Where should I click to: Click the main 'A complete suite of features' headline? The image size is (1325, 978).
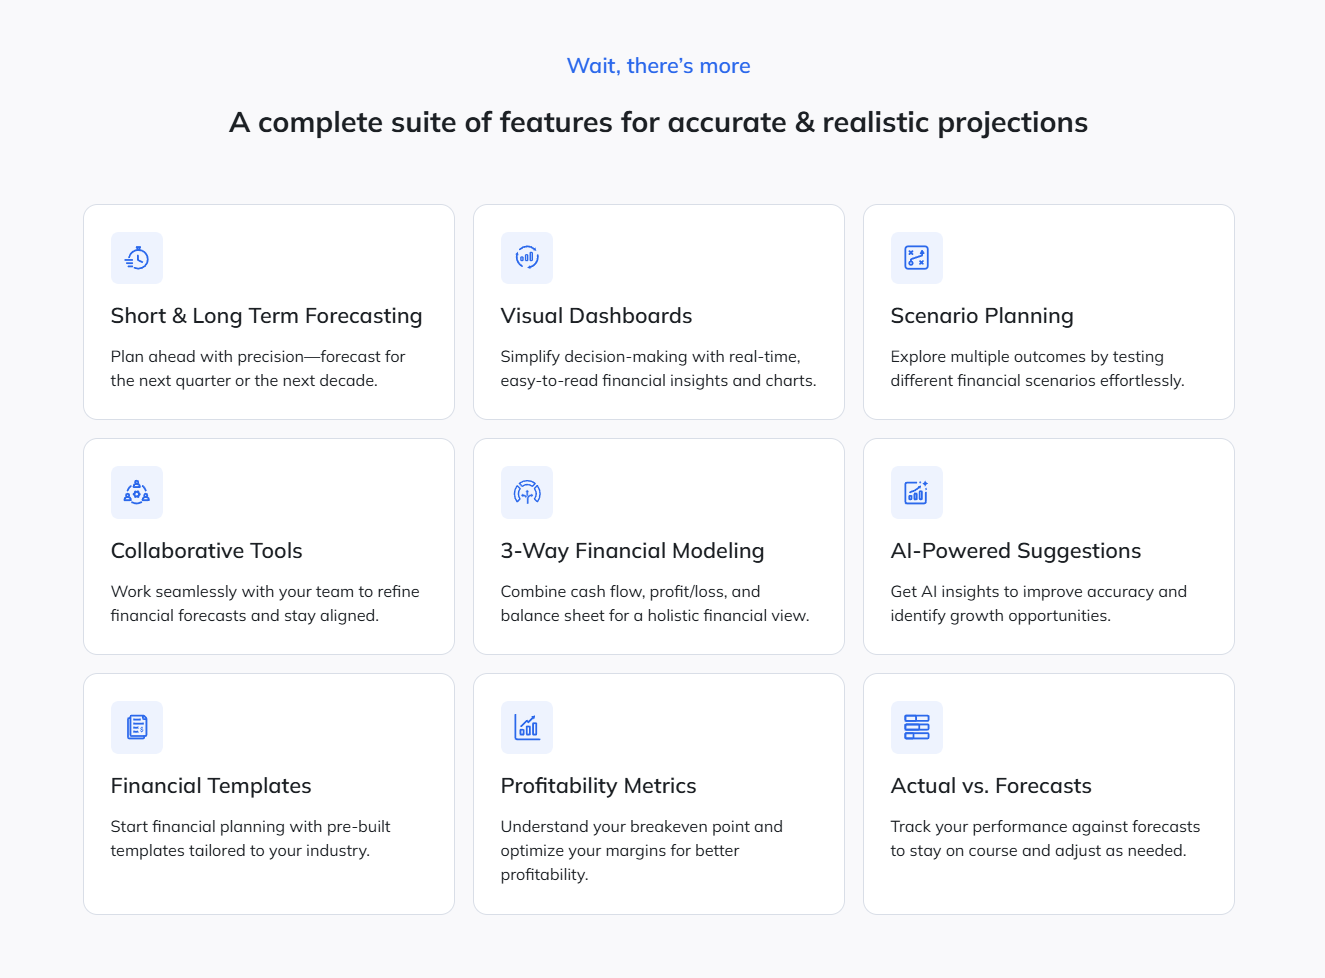click(659, 122)
